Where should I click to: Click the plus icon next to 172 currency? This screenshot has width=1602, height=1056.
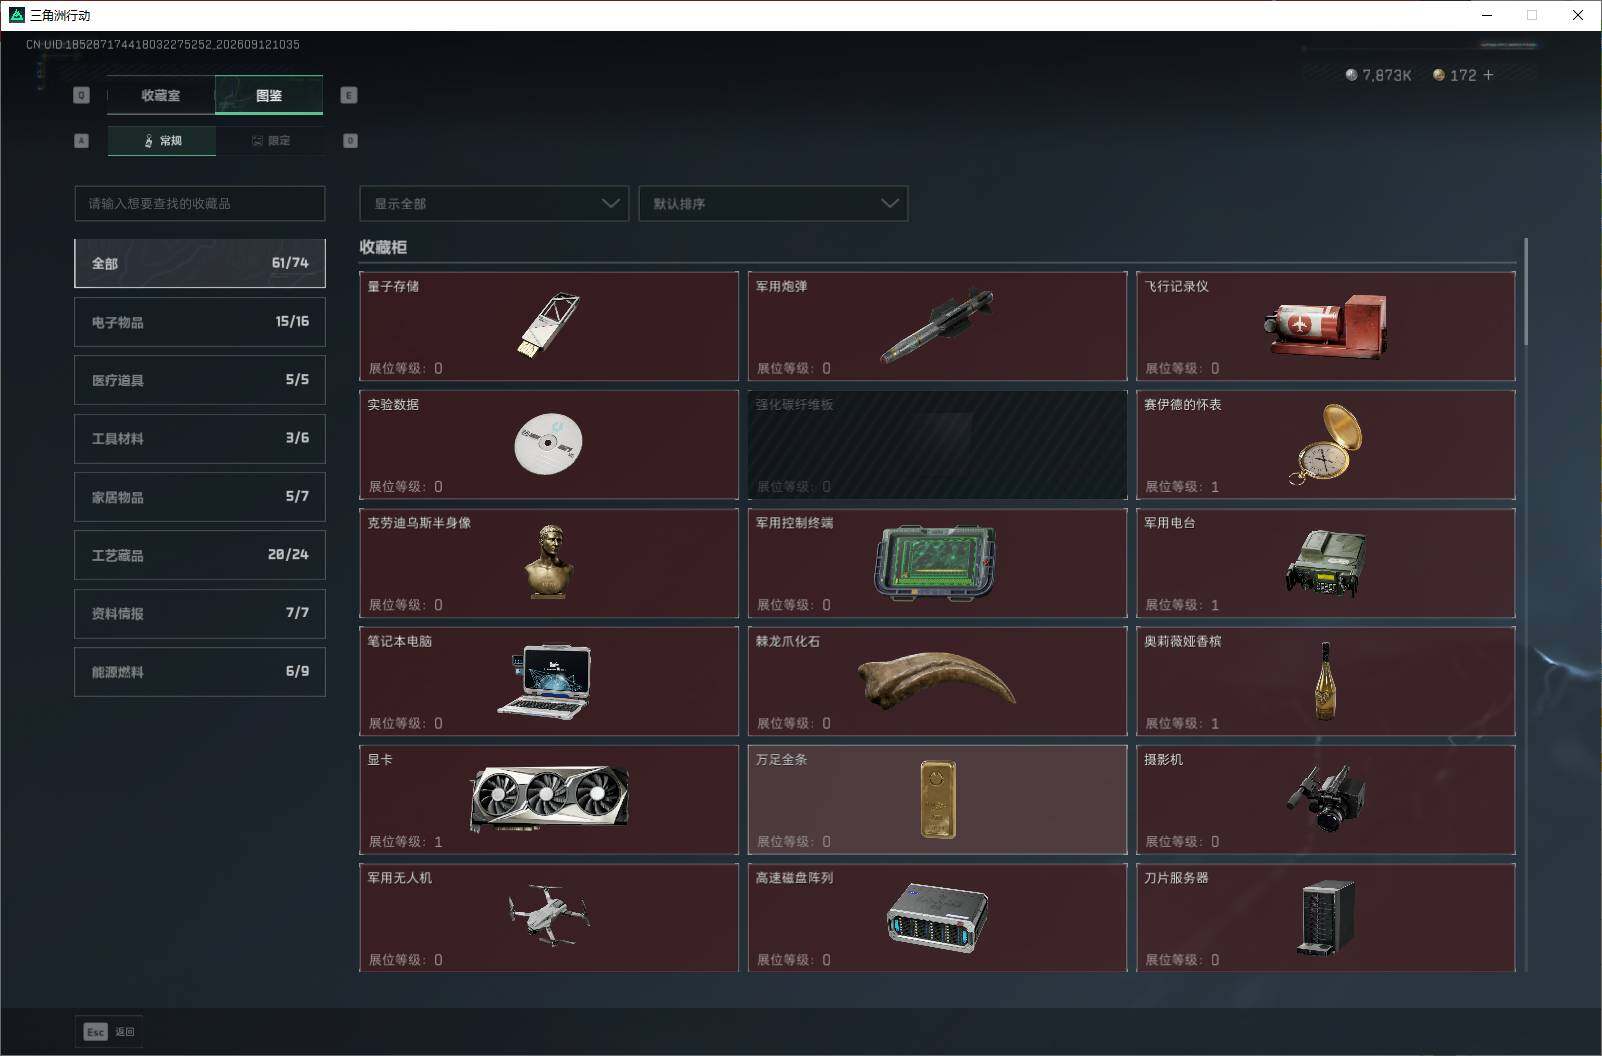click(1488, 75)
